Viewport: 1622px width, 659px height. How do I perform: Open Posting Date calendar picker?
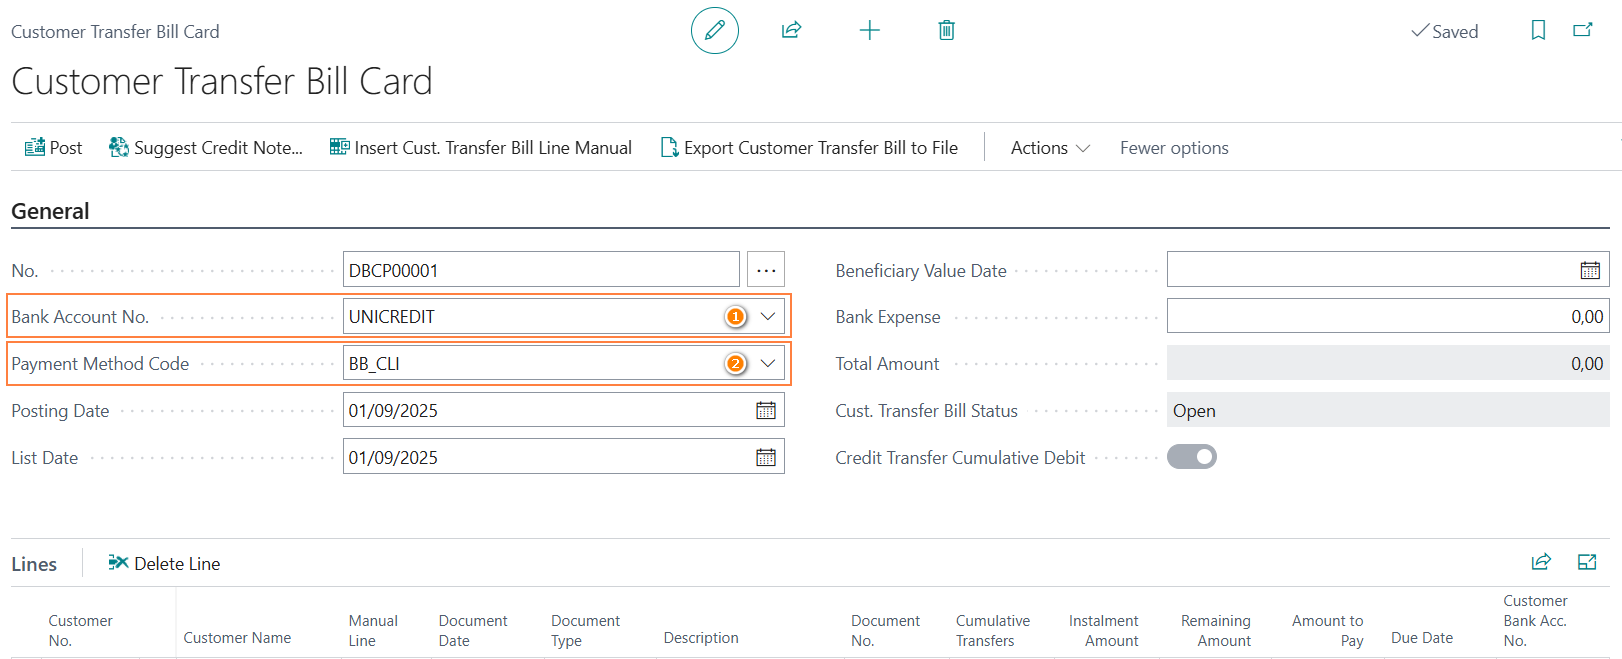(766, 410)
